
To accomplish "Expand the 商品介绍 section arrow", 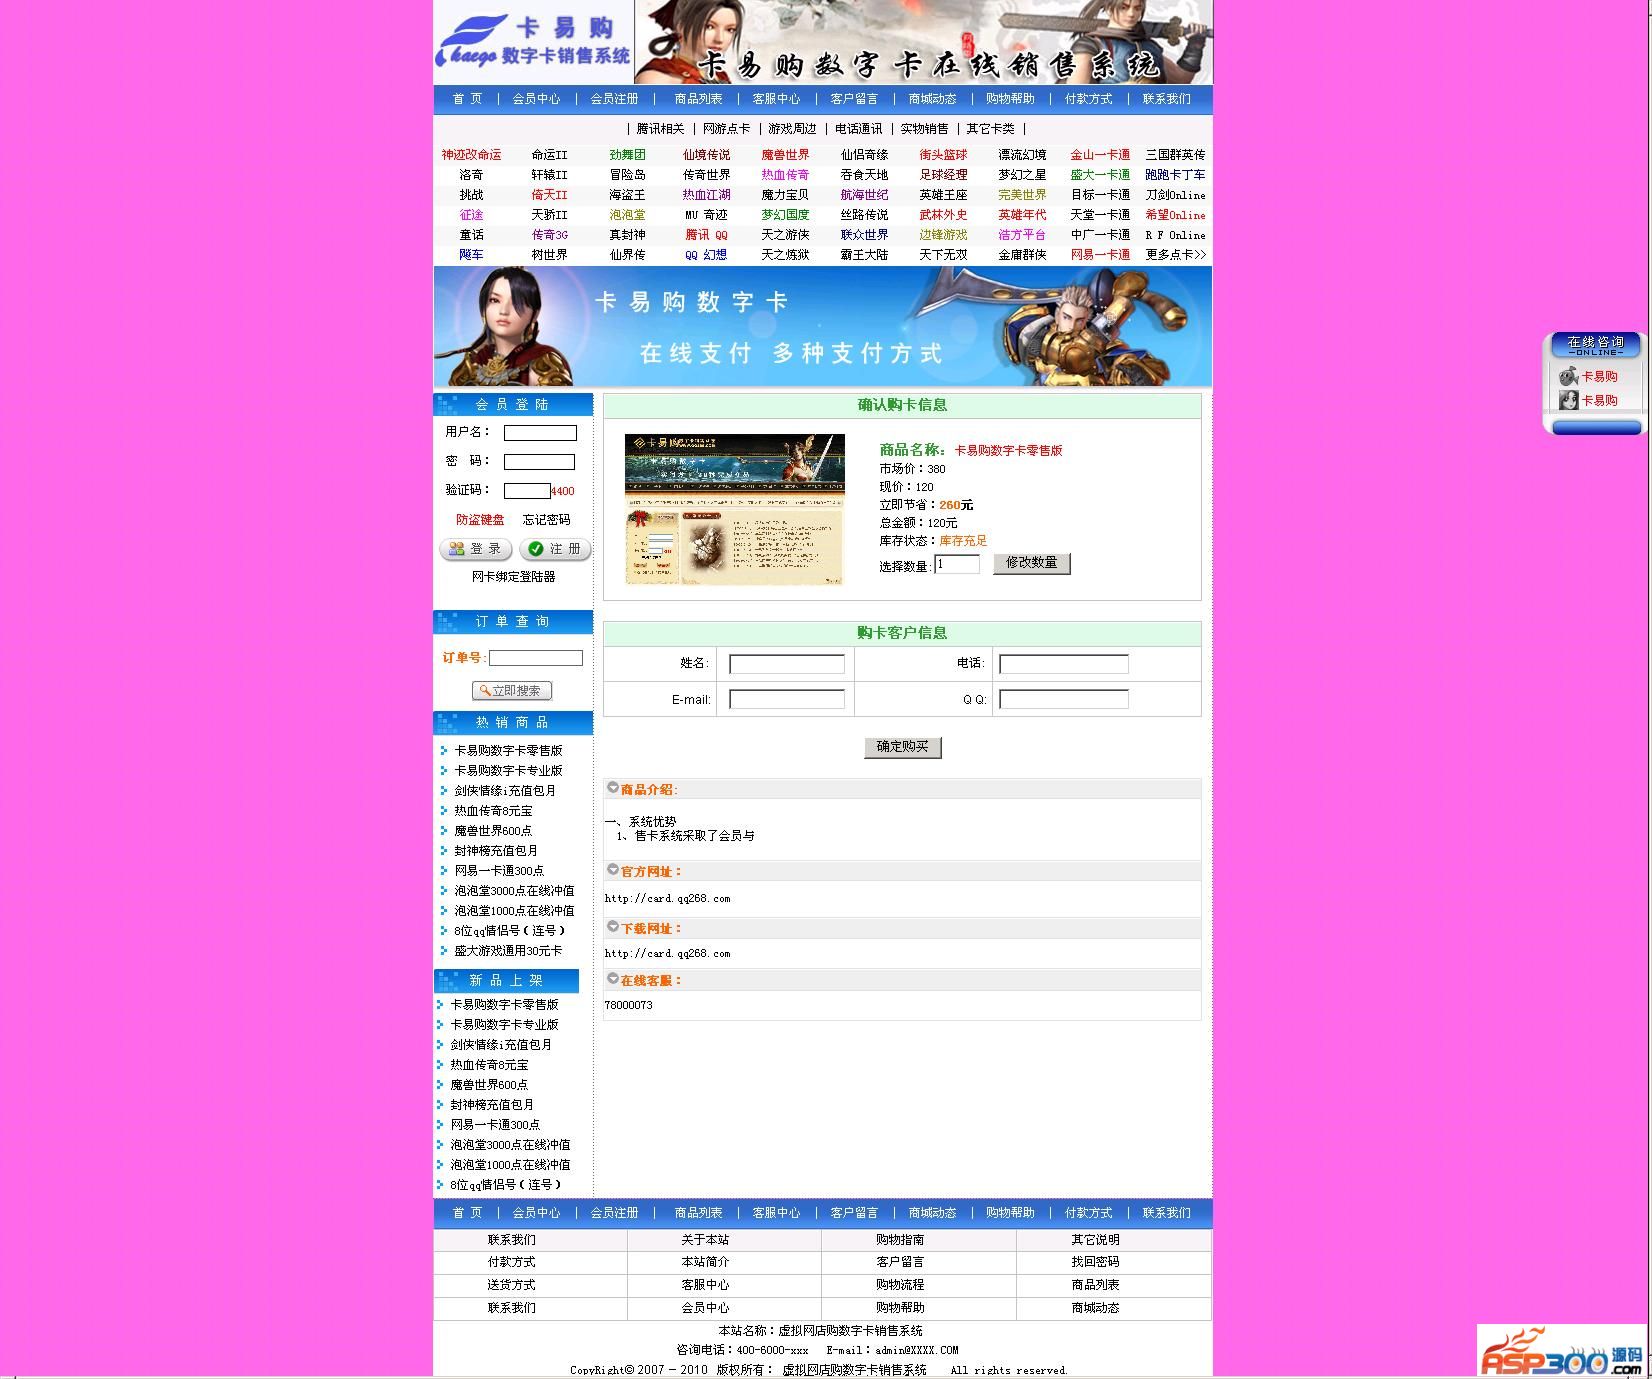I will [x=613, y=788].
